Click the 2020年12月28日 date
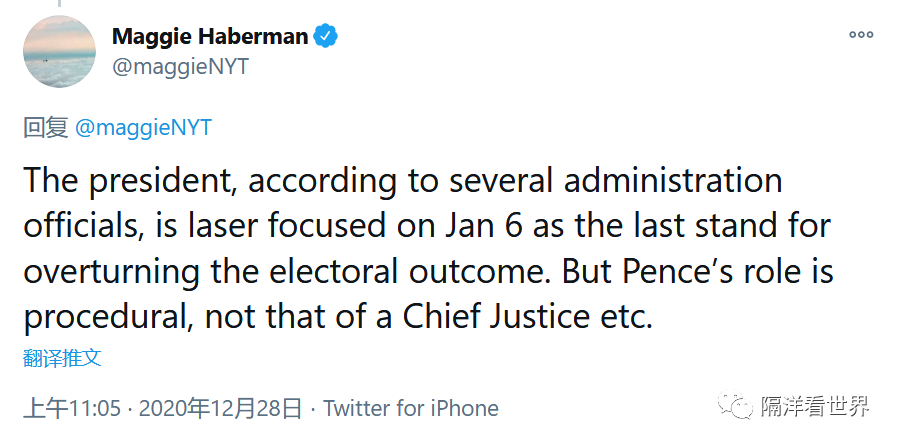This screenshot has width=898, height=445. (220, 408)
